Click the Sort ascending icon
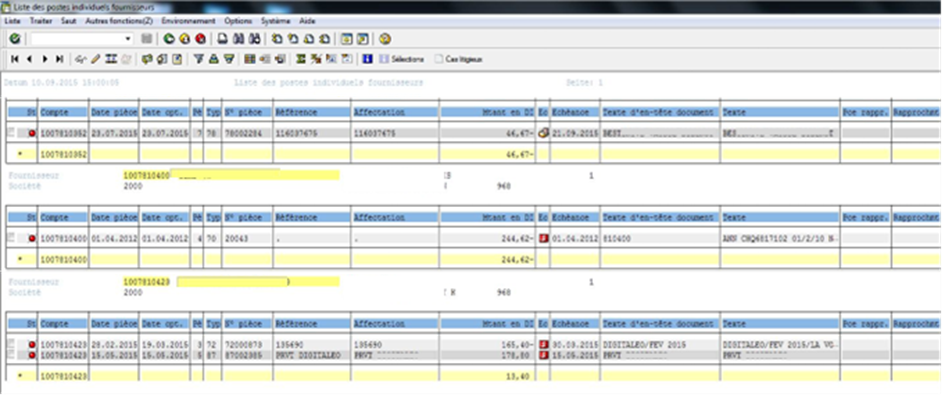945x398 pixels. [x=213, y=59]
